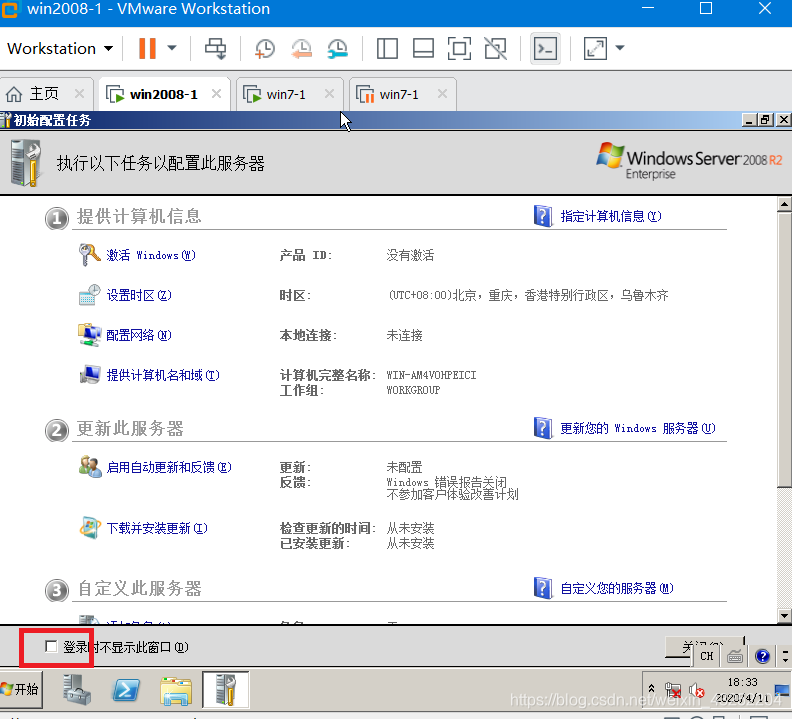
Task: Enter full screen mode
Action: coord(459,49)
